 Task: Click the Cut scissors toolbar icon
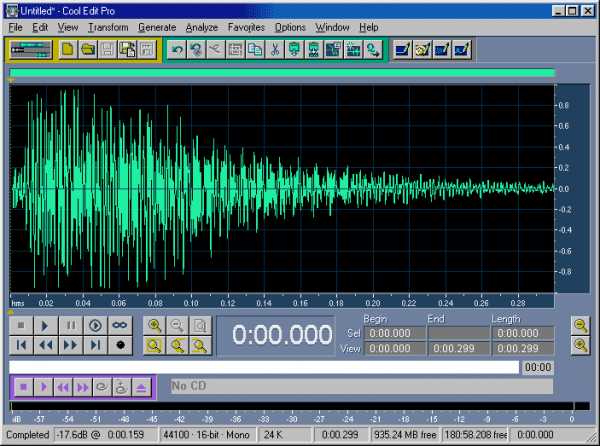pyautogui.click(x=274, y=48)
